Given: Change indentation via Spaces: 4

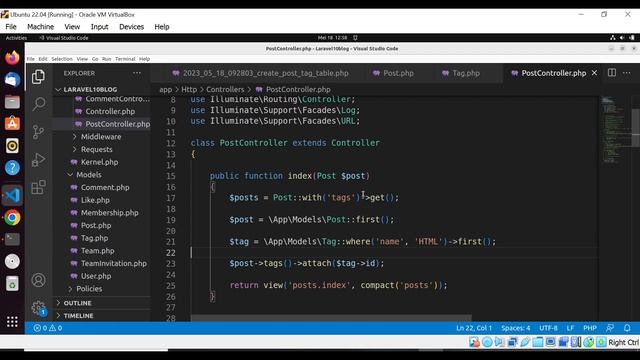Looking at the screenshot, I should coord(516,328).
